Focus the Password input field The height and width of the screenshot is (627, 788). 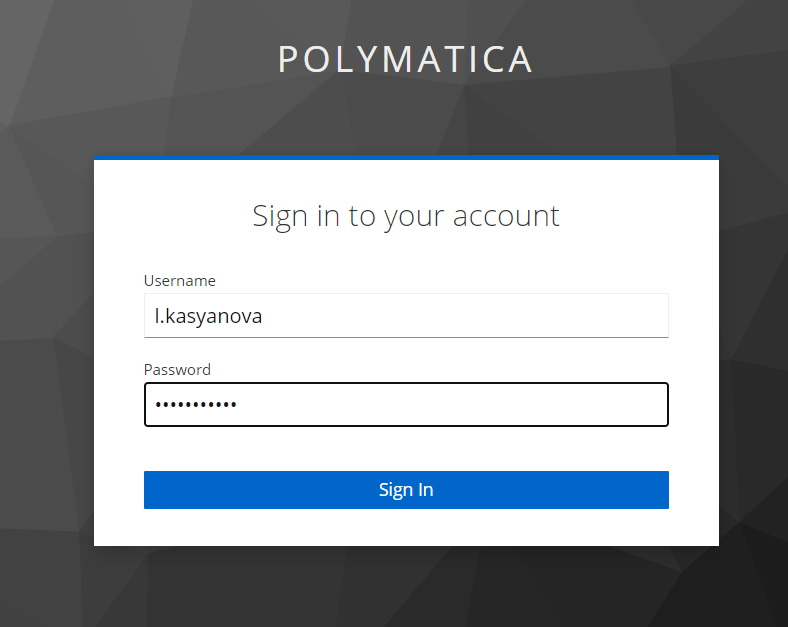[x=406, y=405]
